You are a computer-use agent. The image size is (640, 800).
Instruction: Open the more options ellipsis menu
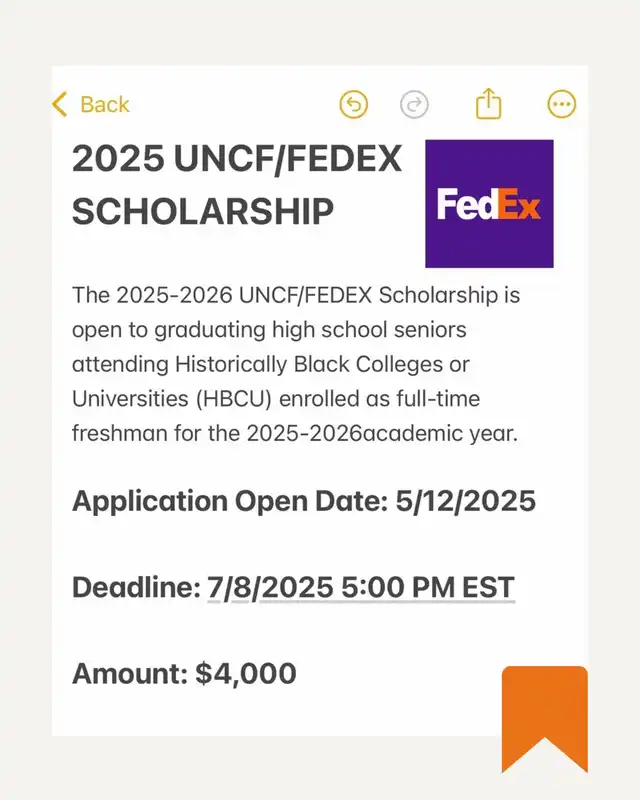tap(561, 104)
